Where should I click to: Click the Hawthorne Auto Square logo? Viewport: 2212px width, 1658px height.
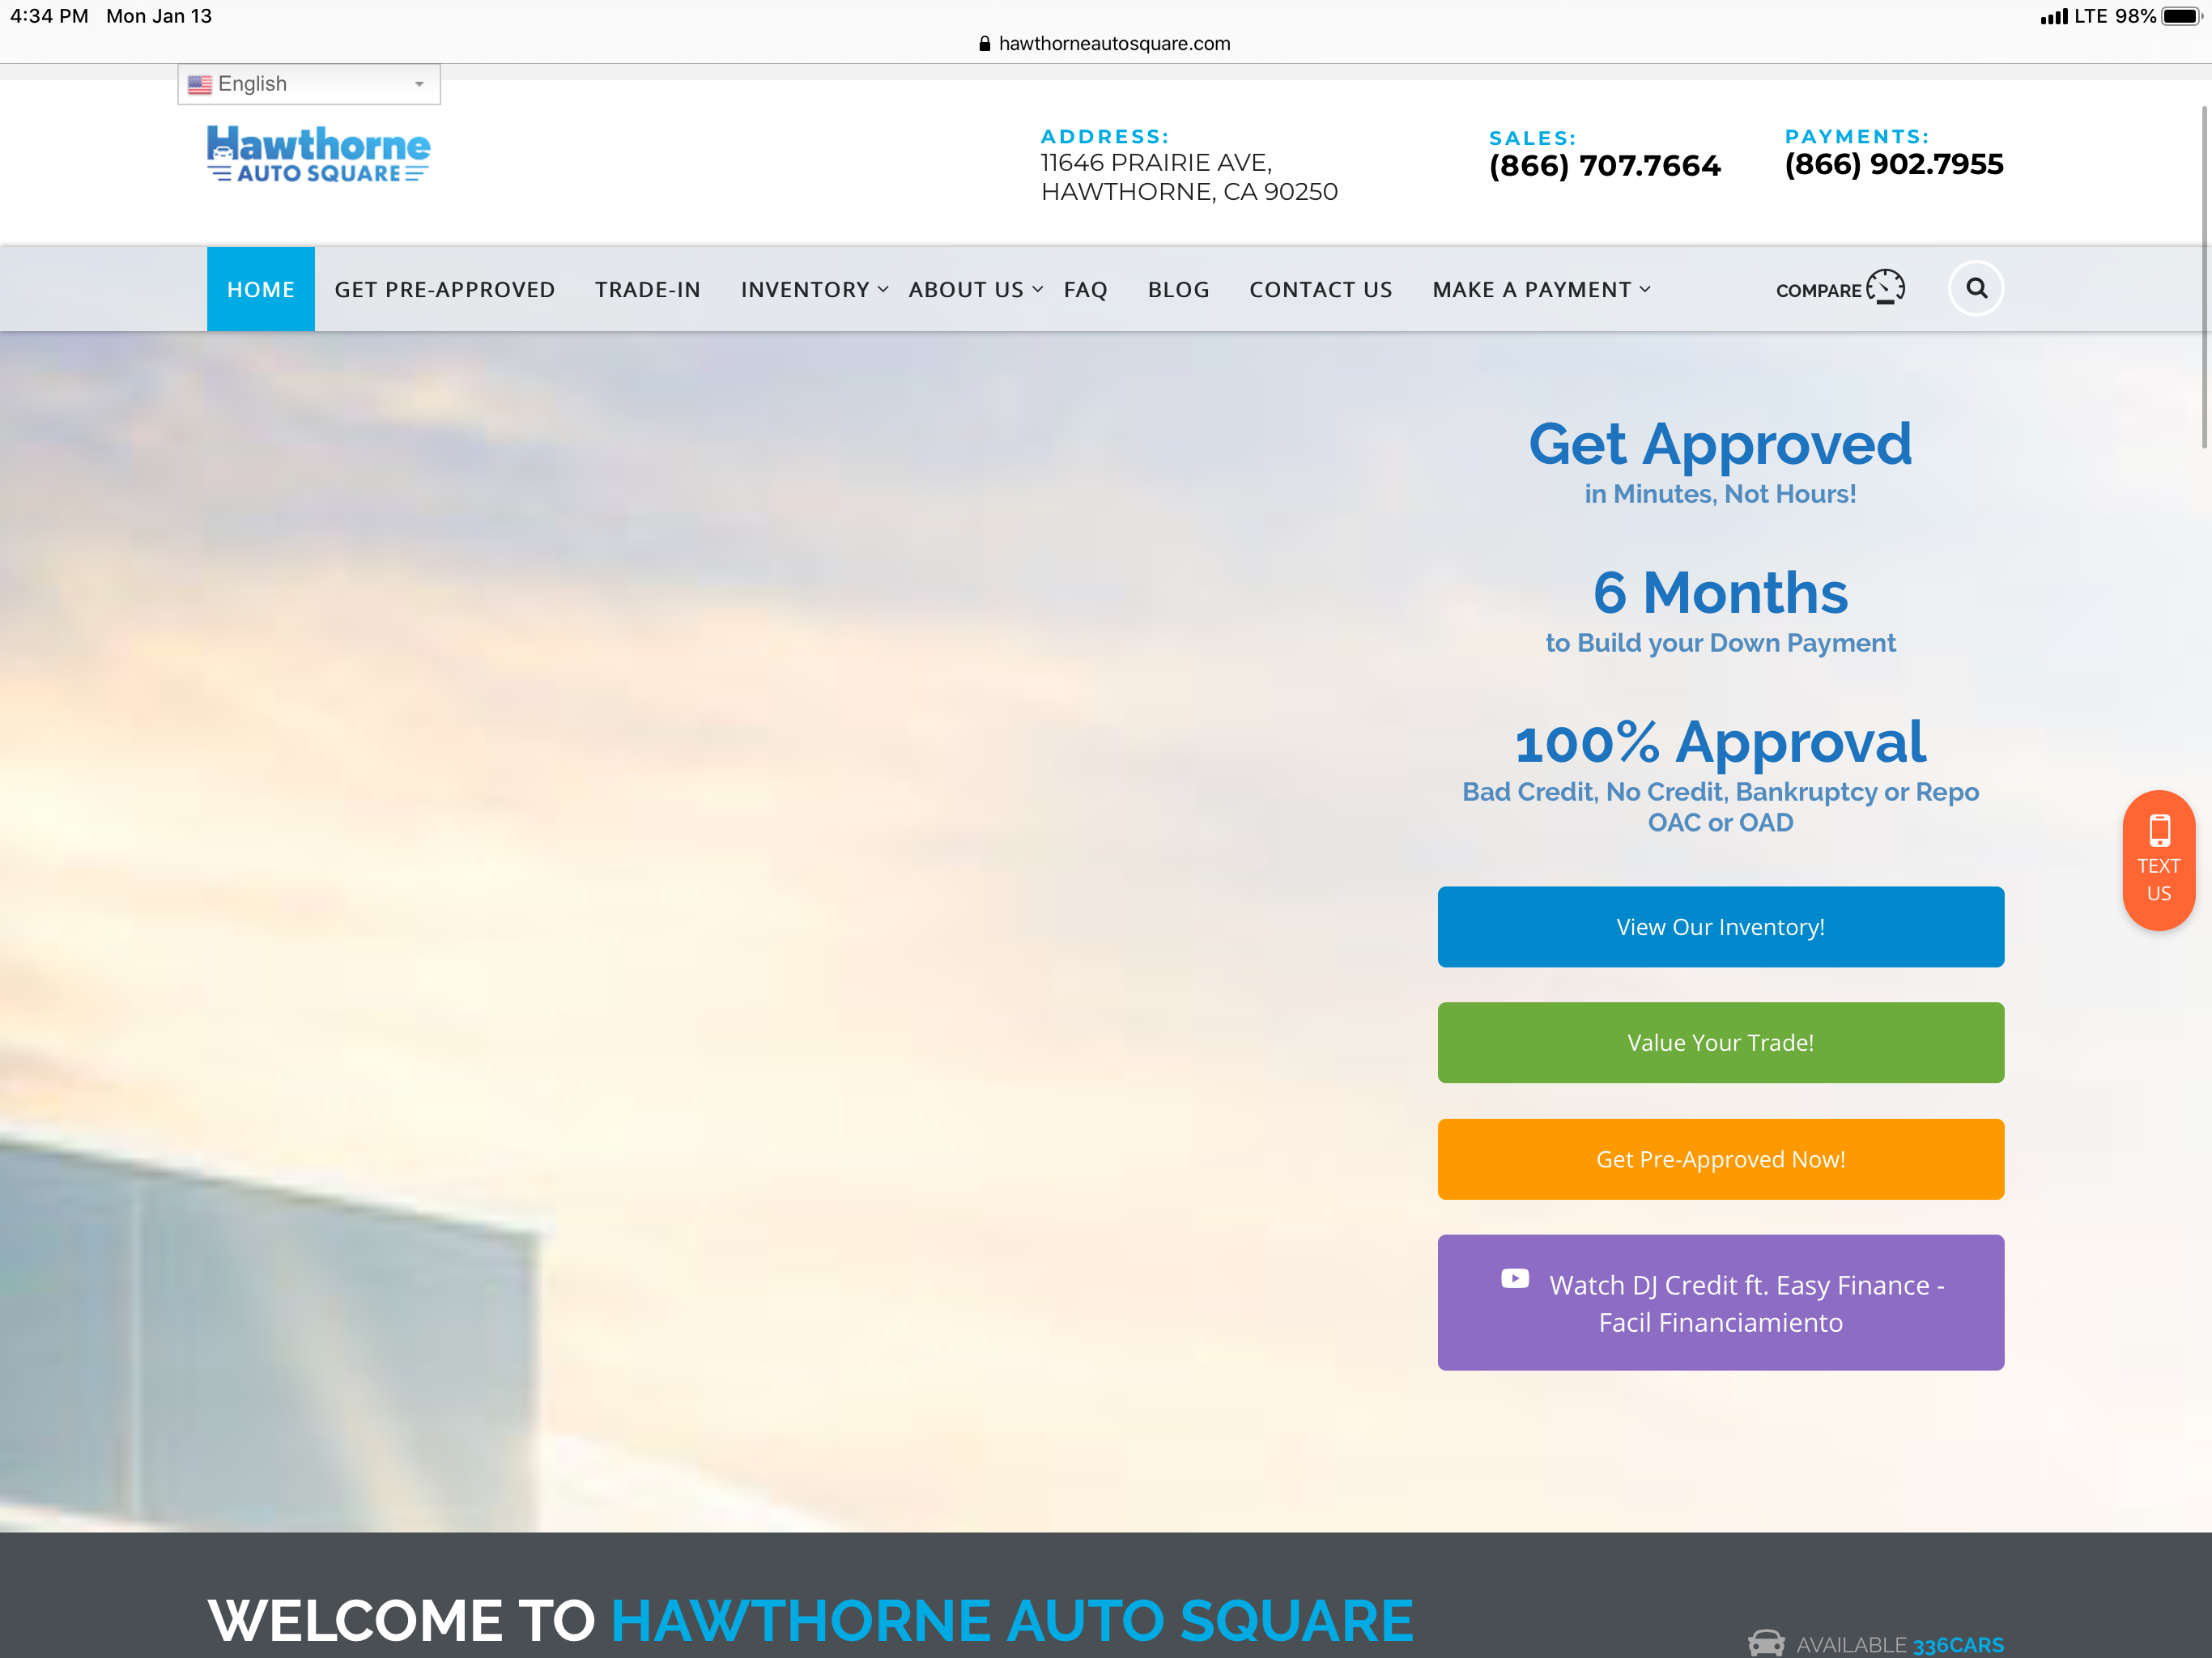pyautogui.click(x=318, y=154)
